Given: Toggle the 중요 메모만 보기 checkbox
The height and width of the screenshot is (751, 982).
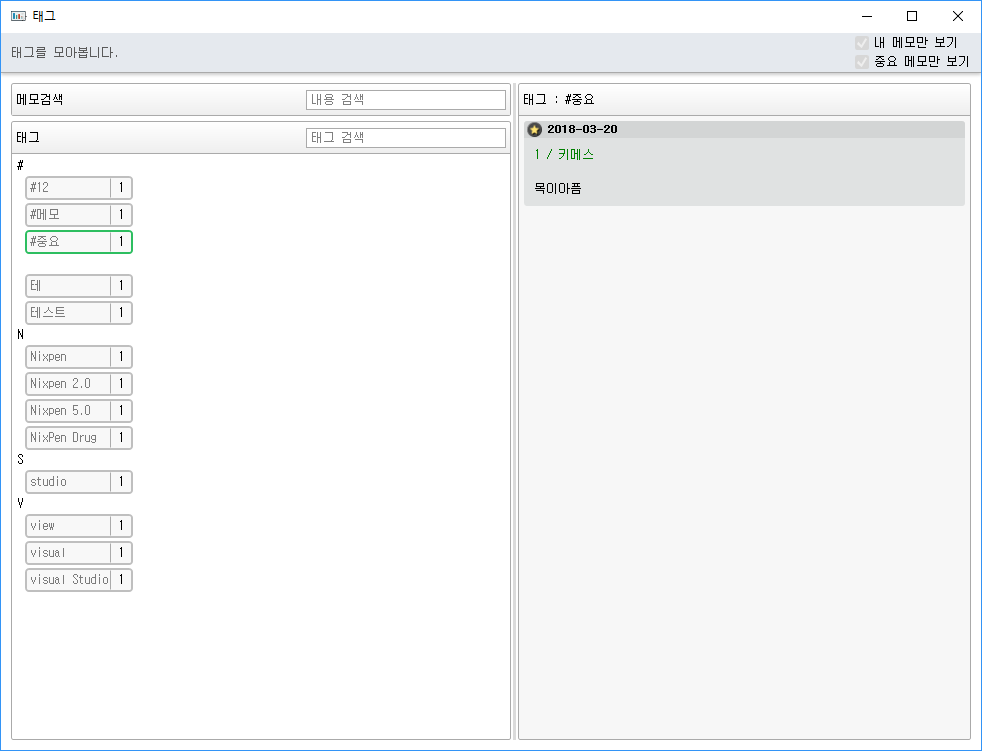Looking at the screenshot, I should click(862, 62).
